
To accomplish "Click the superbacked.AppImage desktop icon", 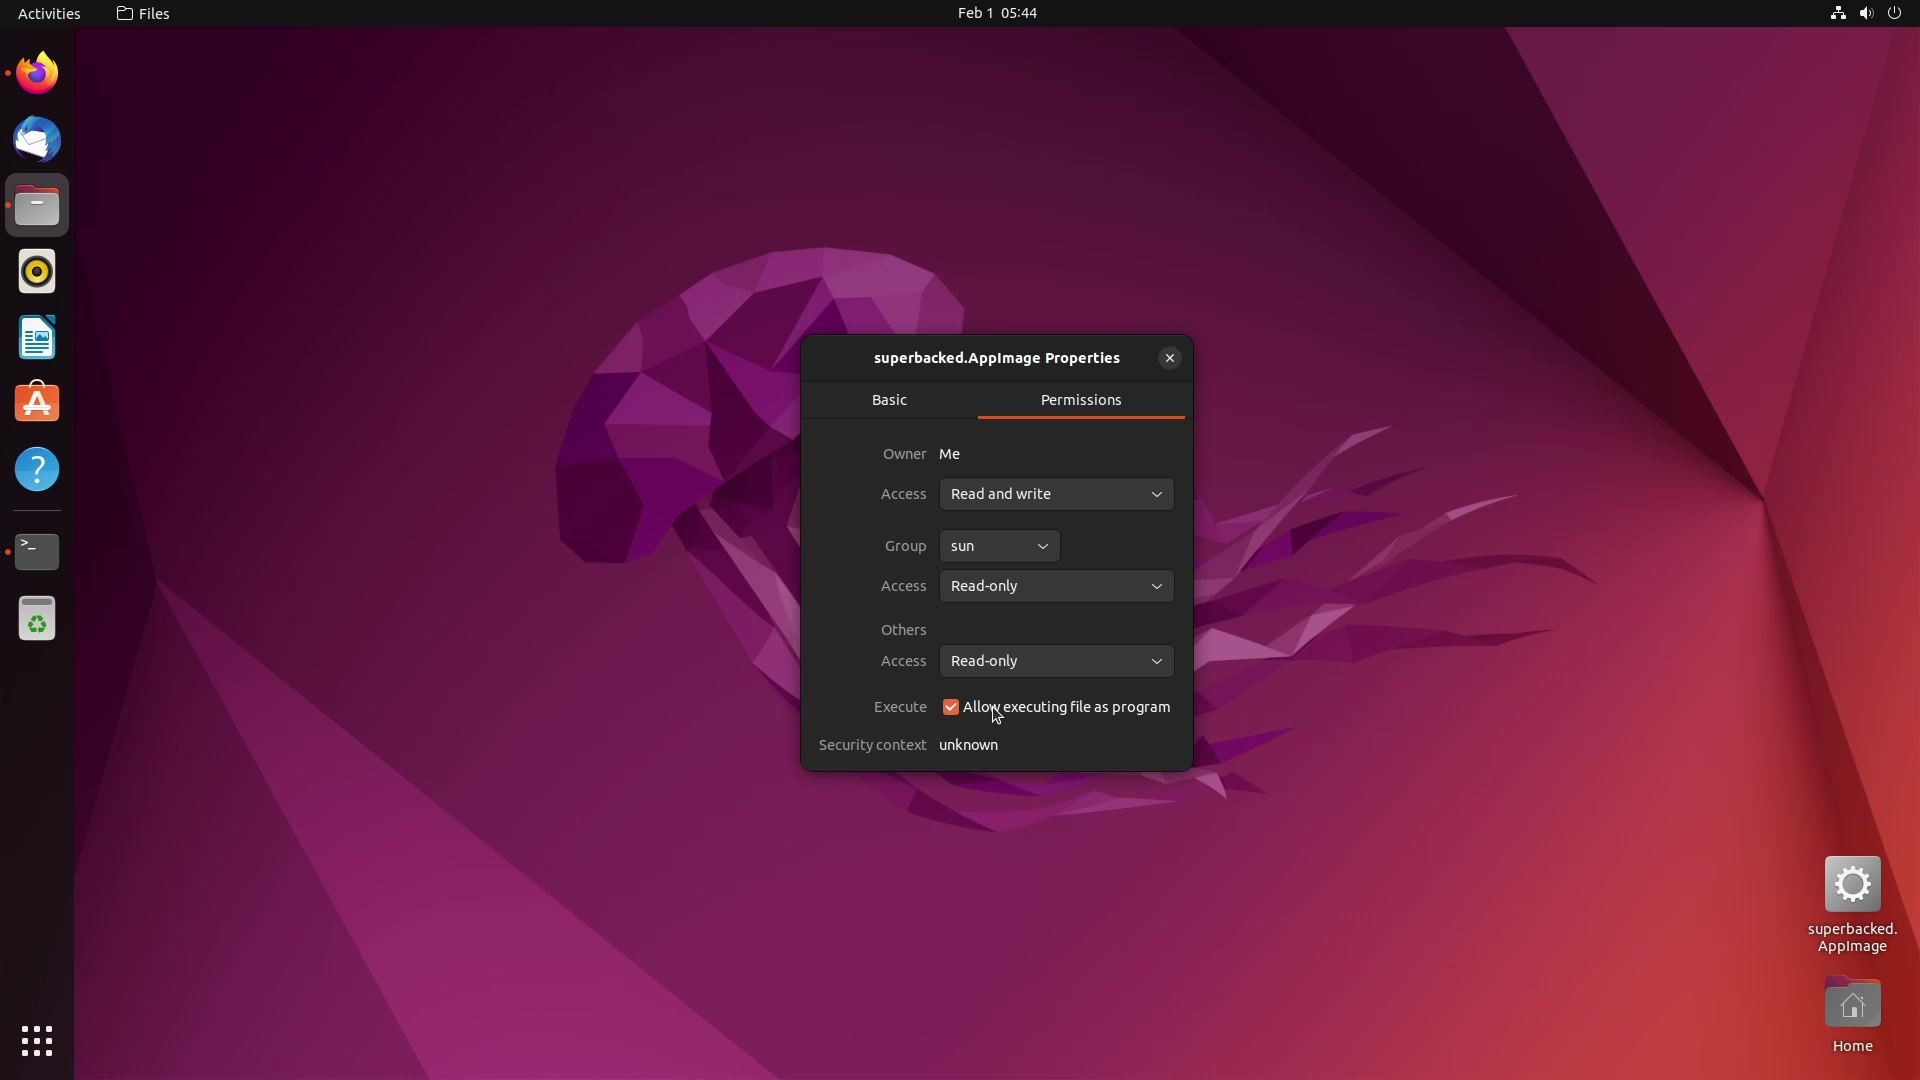I will 1851,884.
